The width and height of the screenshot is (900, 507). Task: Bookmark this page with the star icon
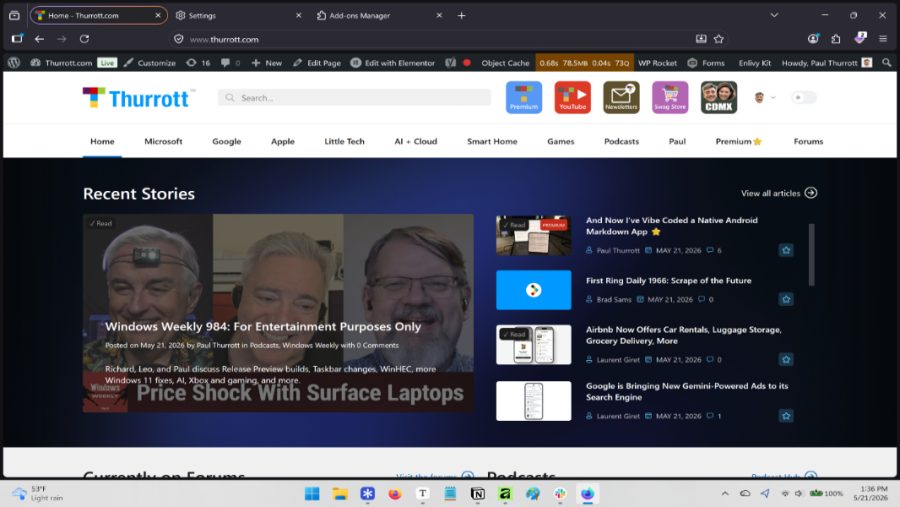[719, 39]
